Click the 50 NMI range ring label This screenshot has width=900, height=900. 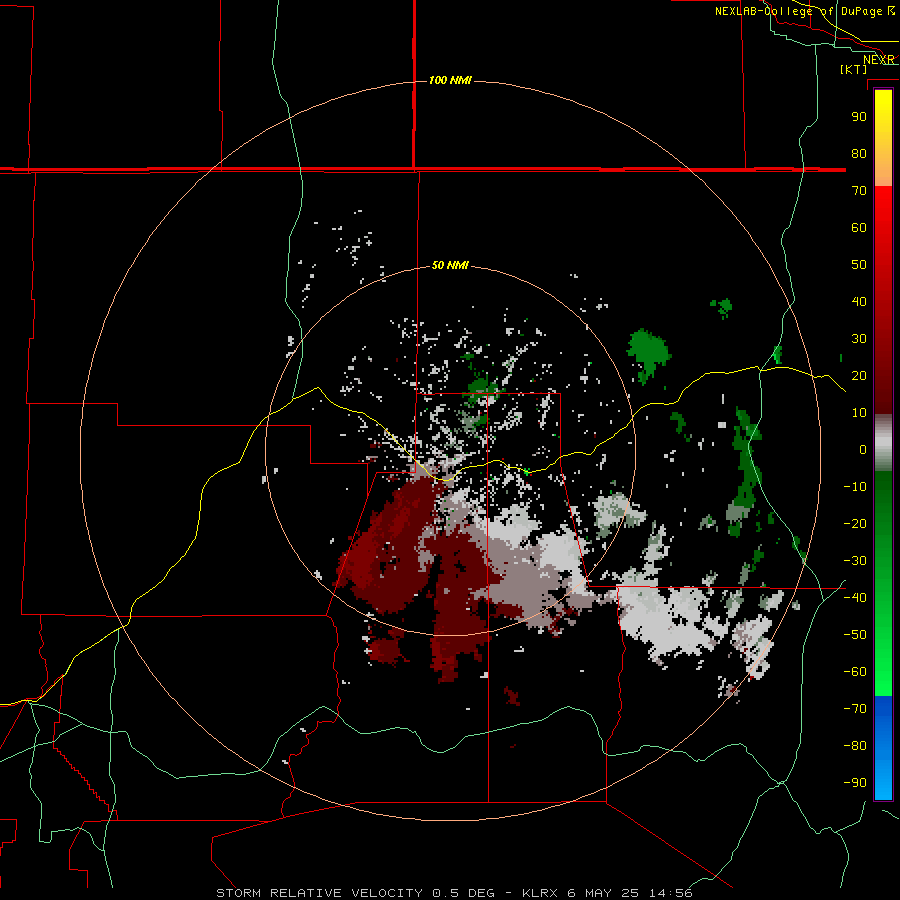[x=450, y=265]
